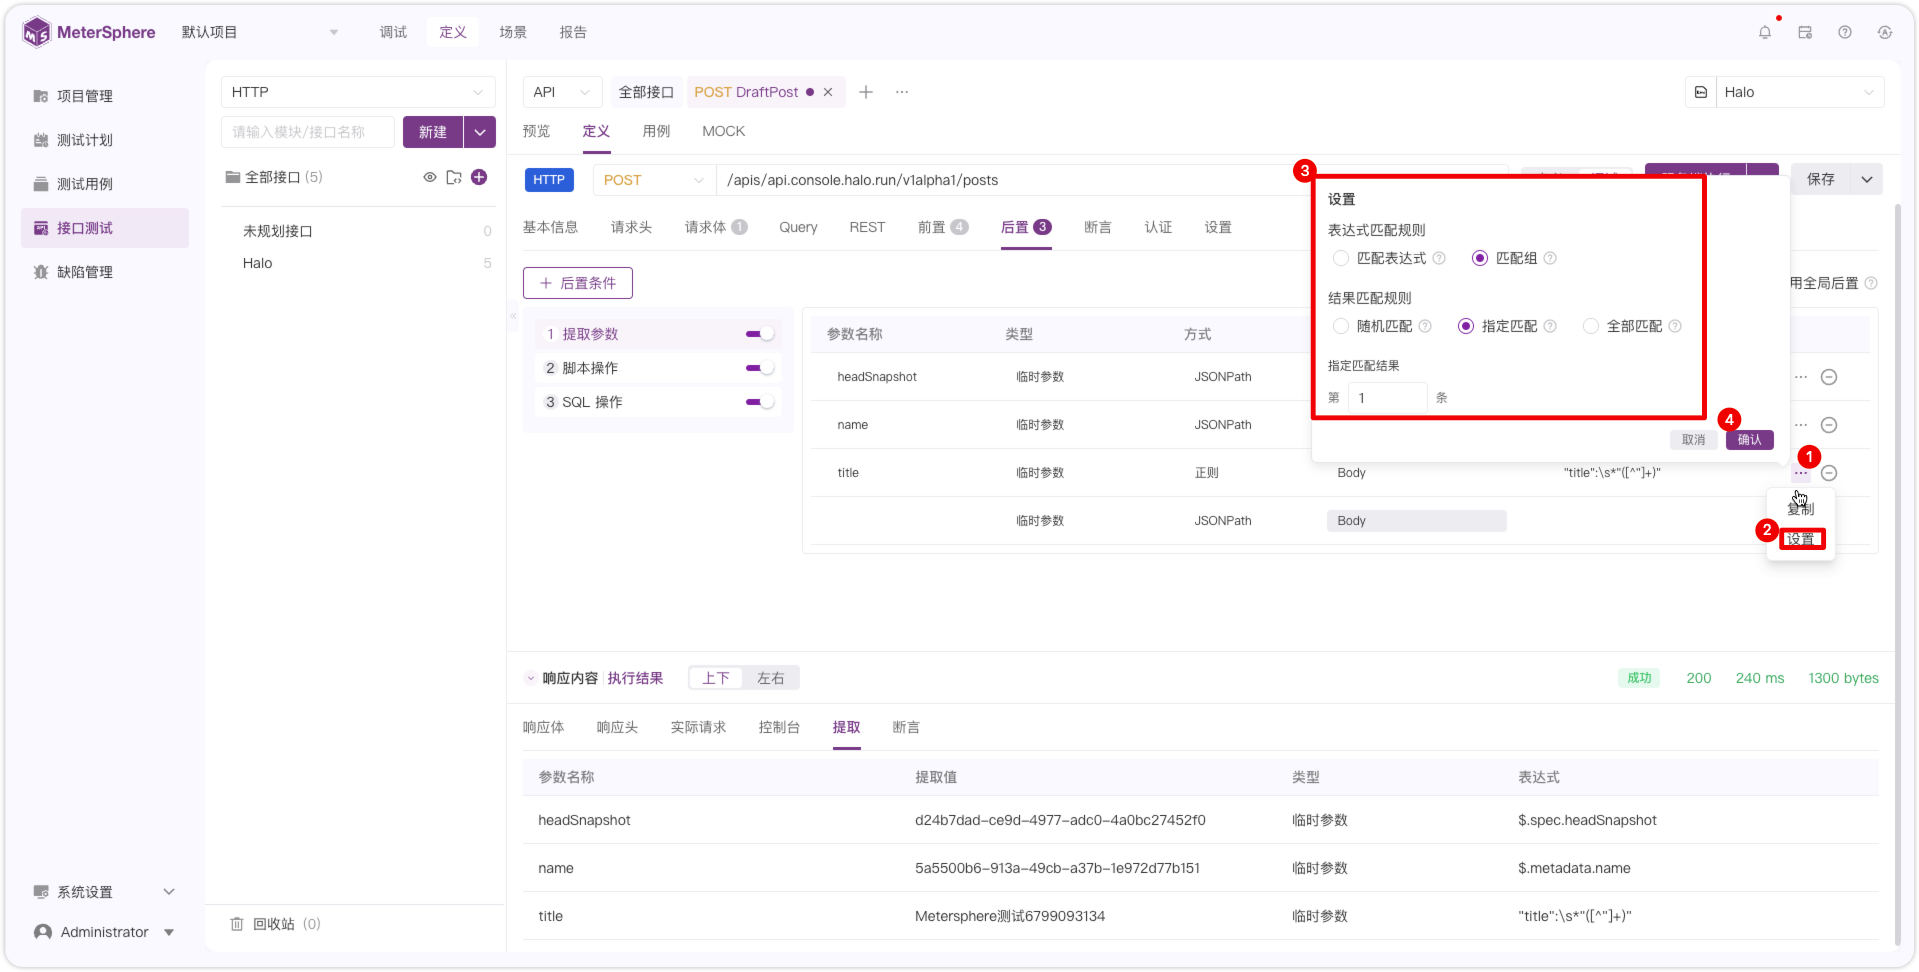
Task: Collapse the 响应内容 section
Action: (x=531, y=678)
